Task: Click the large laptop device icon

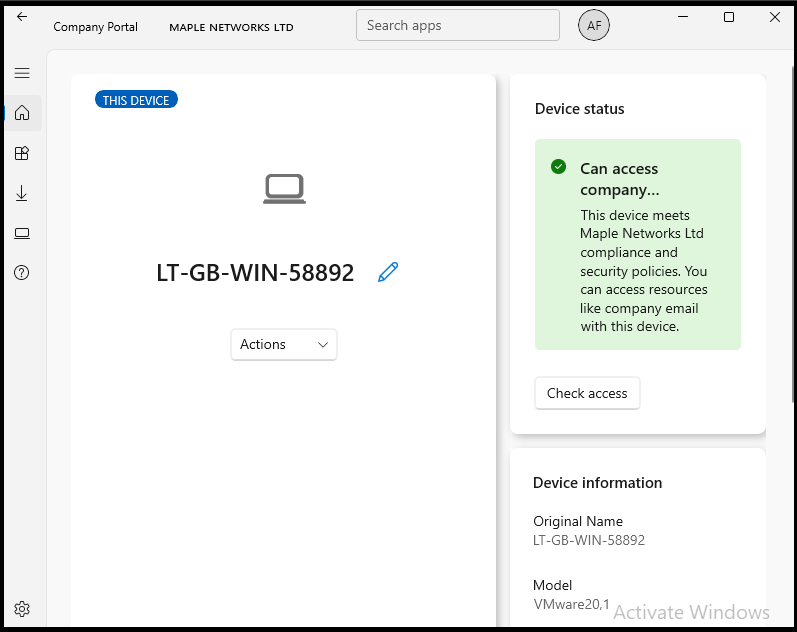Action: pyautogui.click(x=284, y=188)
